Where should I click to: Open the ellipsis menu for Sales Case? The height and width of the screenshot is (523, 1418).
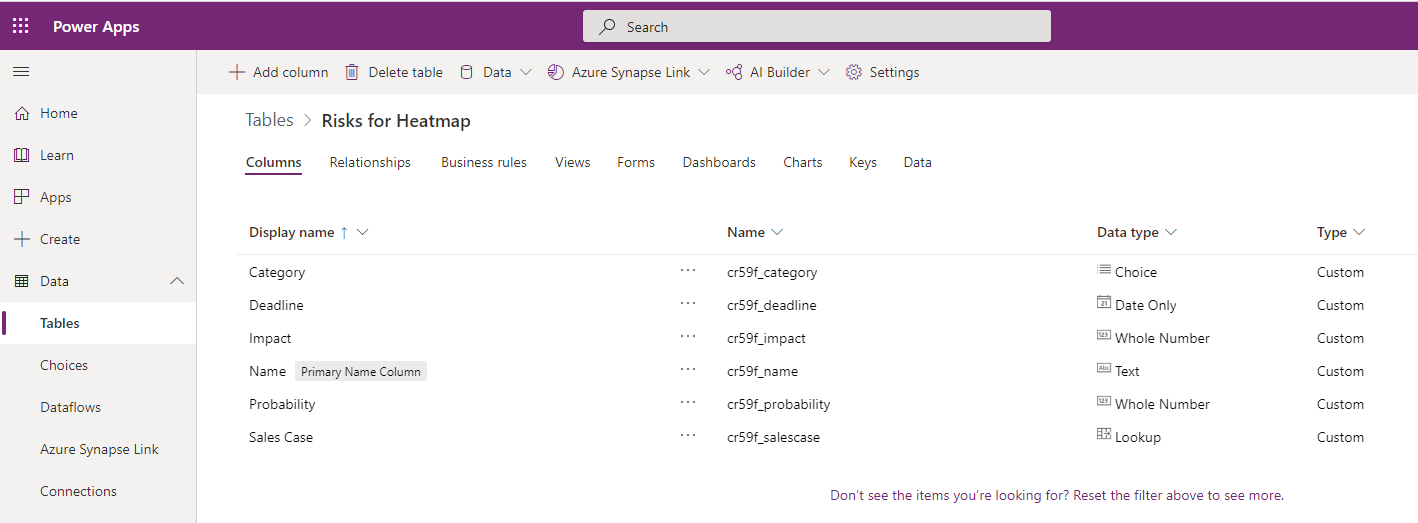click(x=688, y=436)
